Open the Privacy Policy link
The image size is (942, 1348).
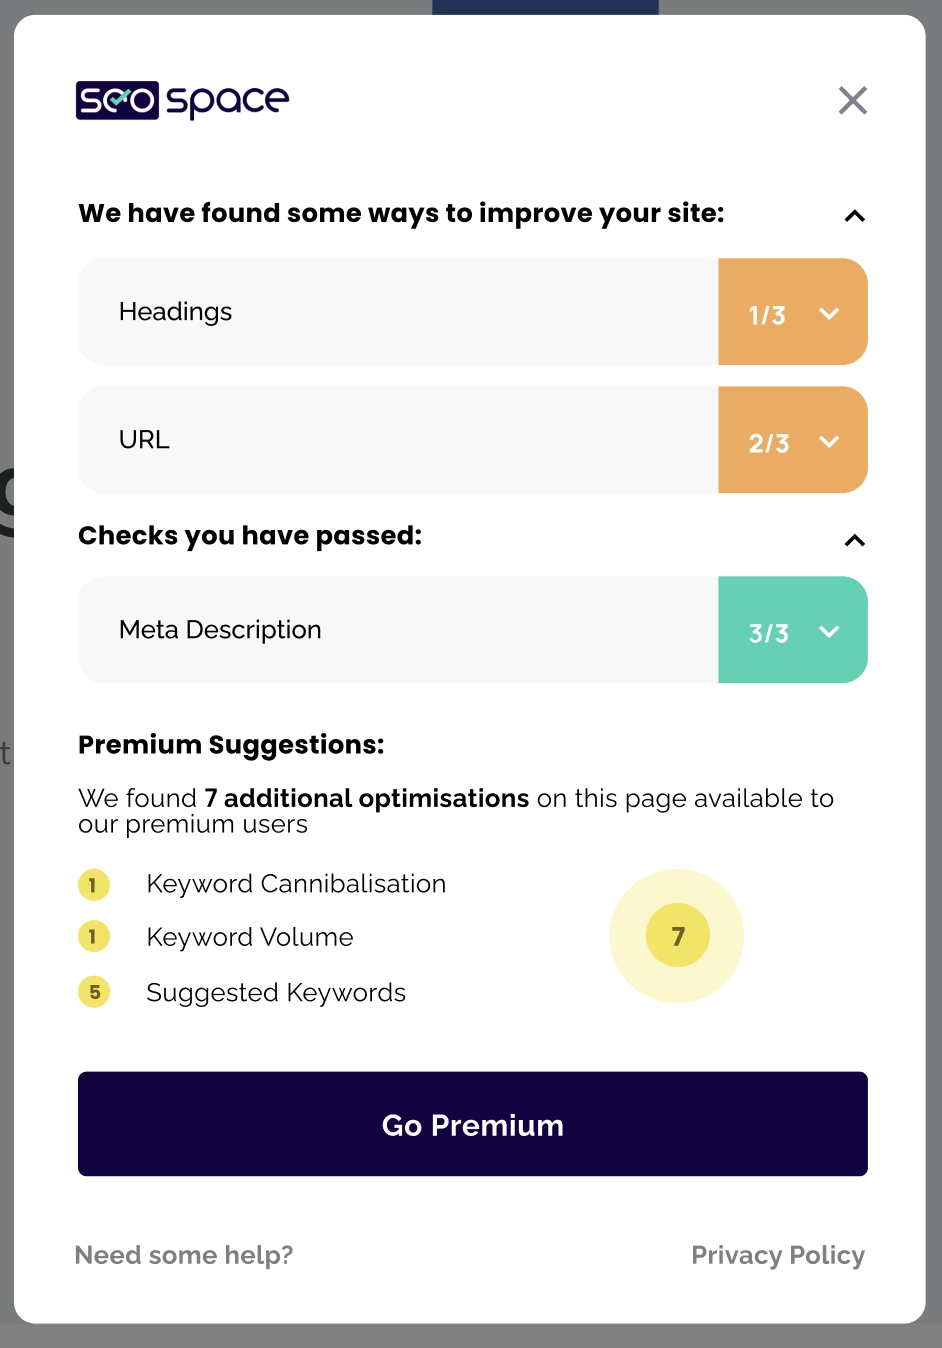coord(778,1255)
